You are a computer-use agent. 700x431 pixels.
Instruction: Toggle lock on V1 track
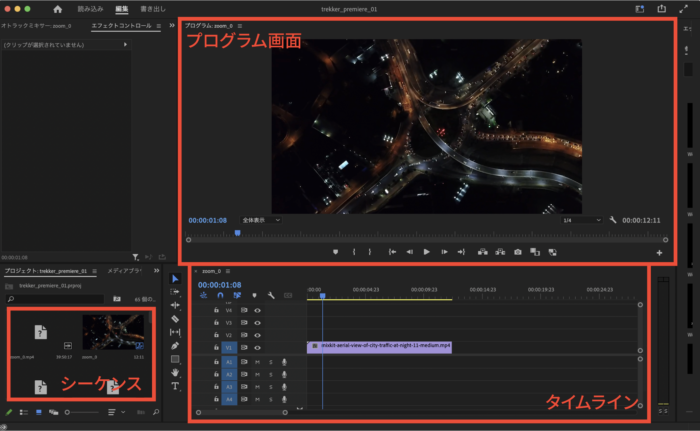pos(216,347)
